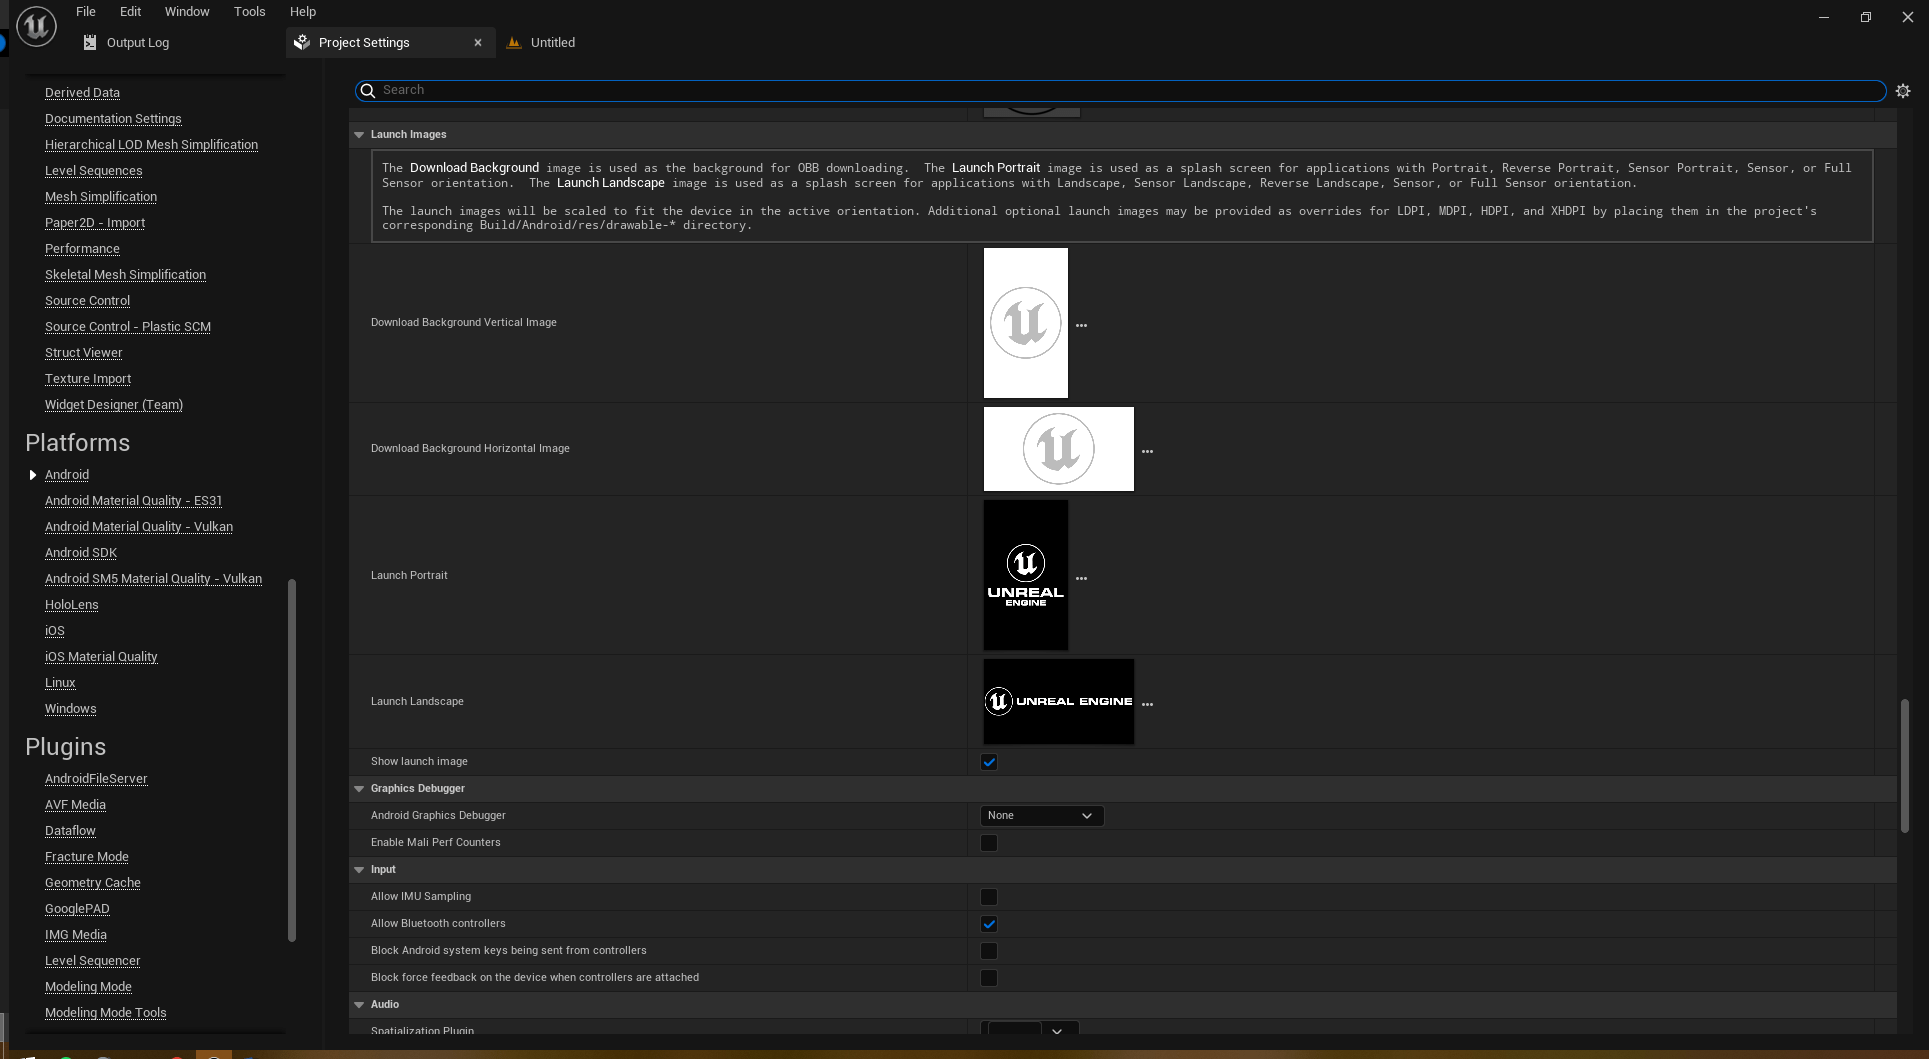This screenshot has width=1929, height=1059.
Task: Open the Android Graphics Debugger dropdown
Action: 1042,816
